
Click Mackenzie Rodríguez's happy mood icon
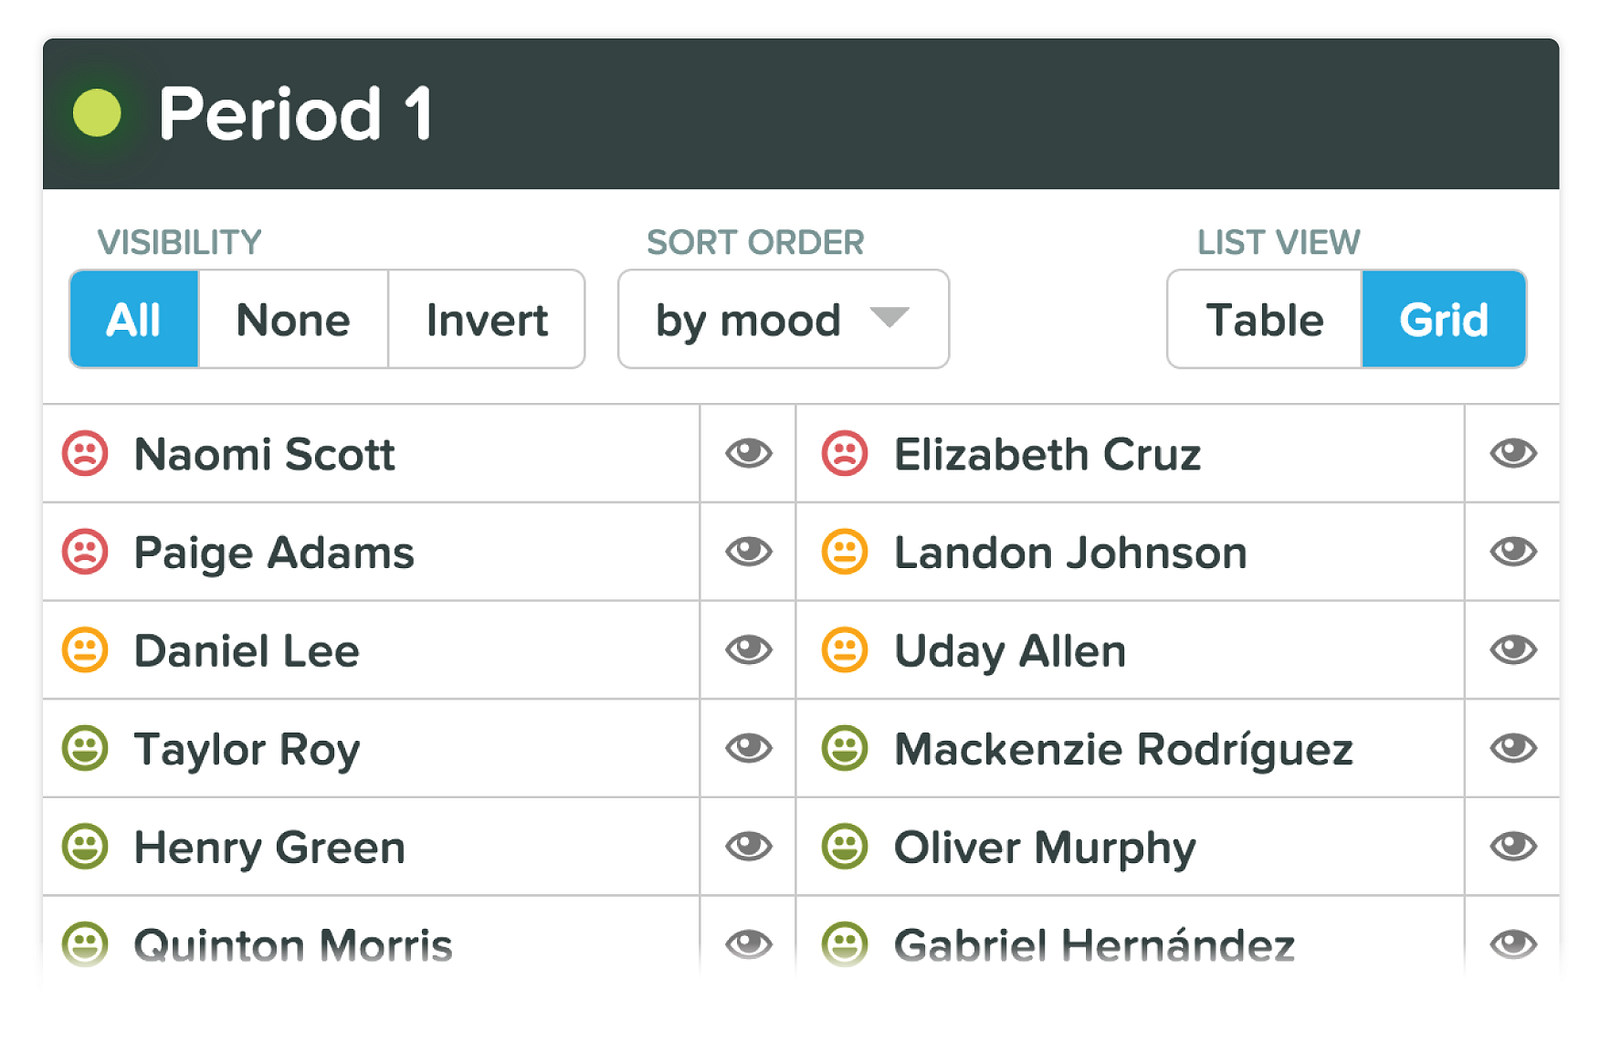[x=845, y=748]
